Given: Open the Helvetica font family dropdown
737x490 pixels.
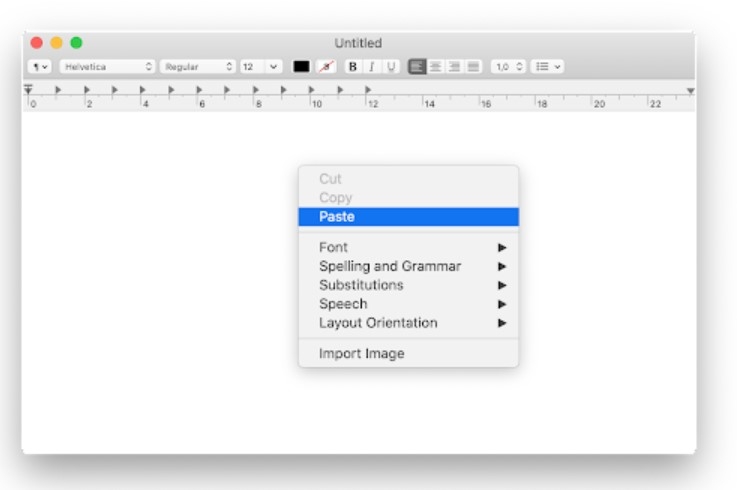Looking at the screenshot, I should (x=108, y=67).
